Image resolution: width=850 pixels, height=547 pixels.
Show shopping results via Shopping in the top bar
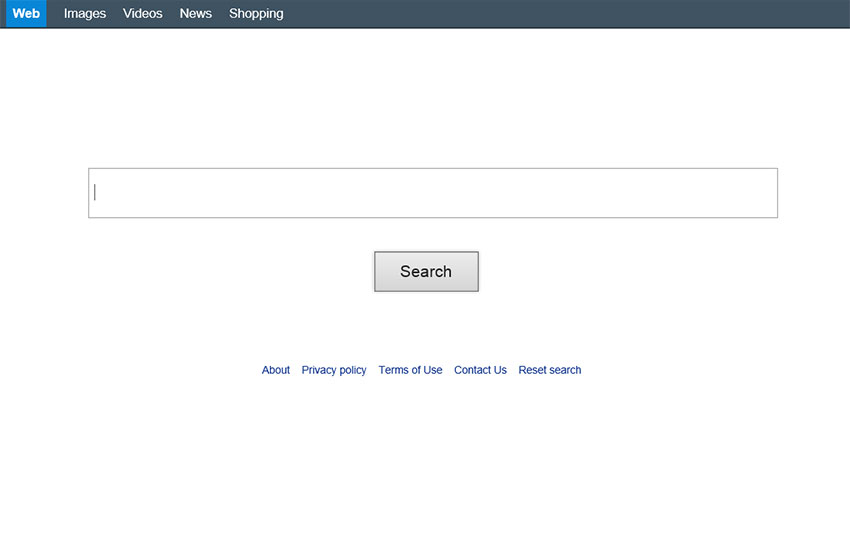(x=256, y=14)
